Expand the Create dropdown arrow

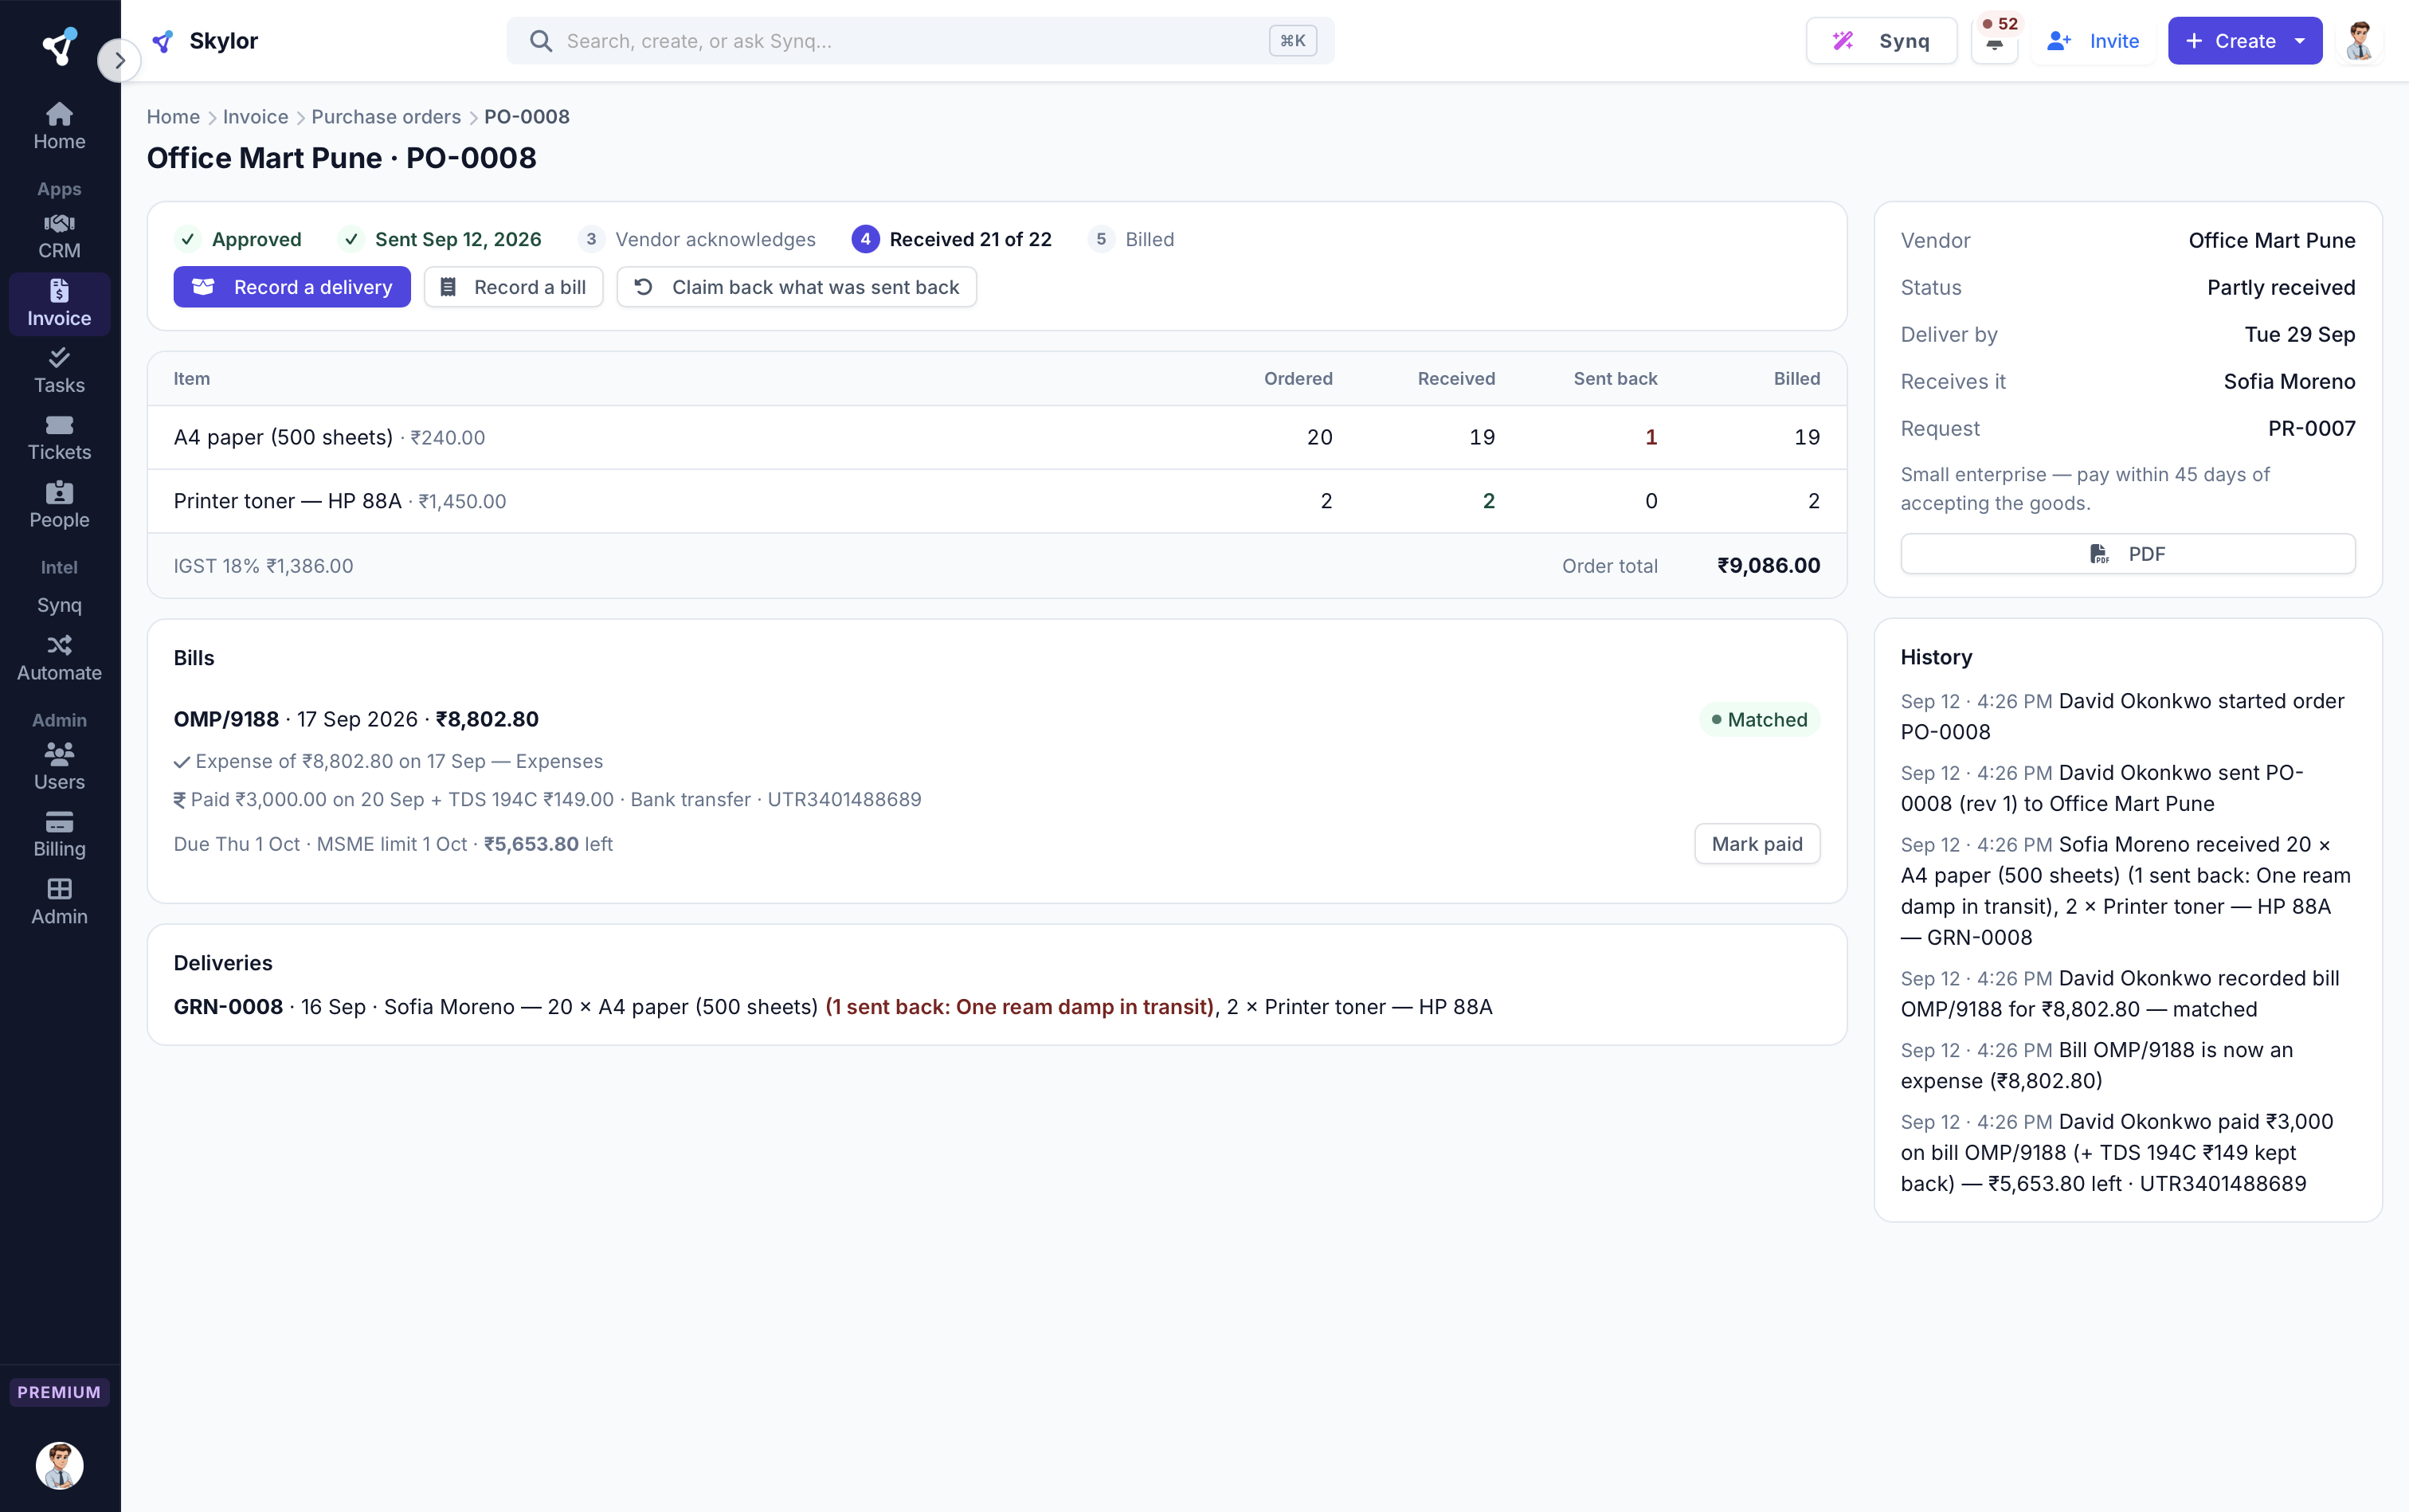pyautogui.click(x=2299, y=41)
